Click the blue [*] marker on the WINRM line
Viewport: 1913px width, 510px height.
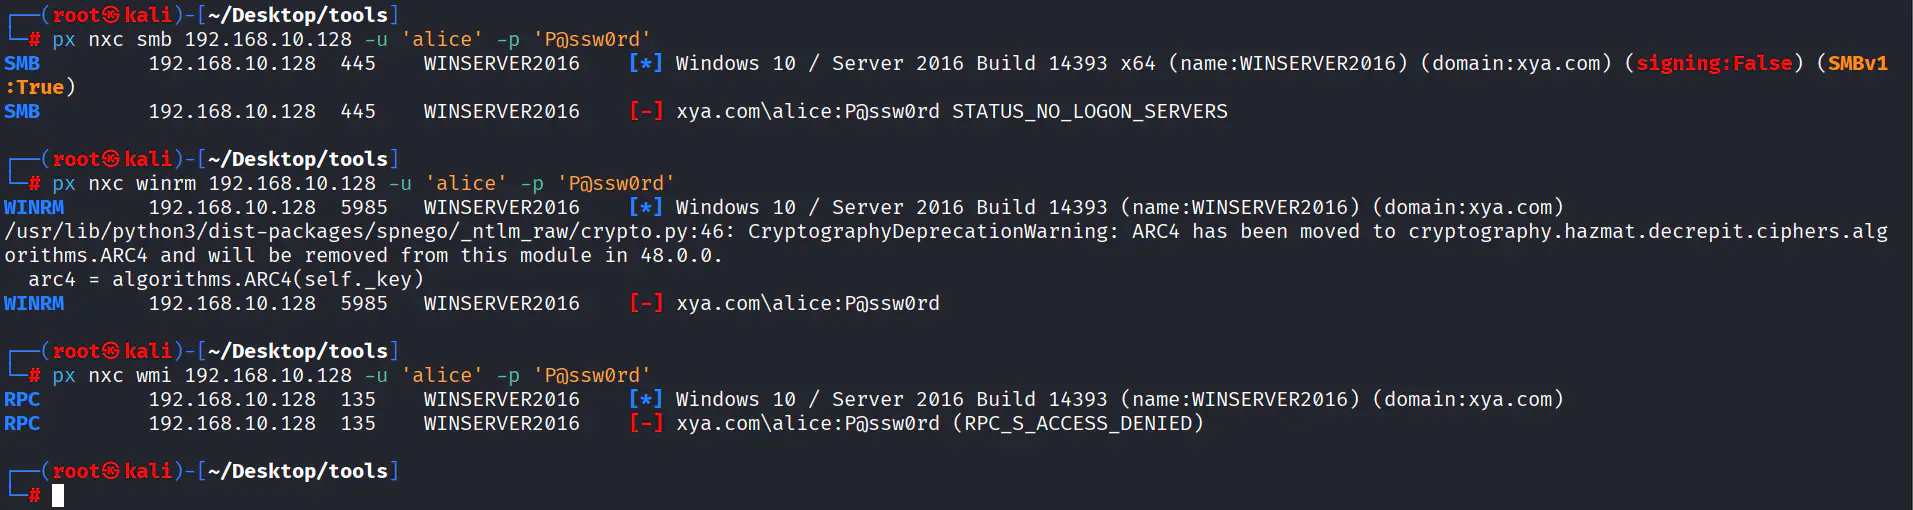645,207
